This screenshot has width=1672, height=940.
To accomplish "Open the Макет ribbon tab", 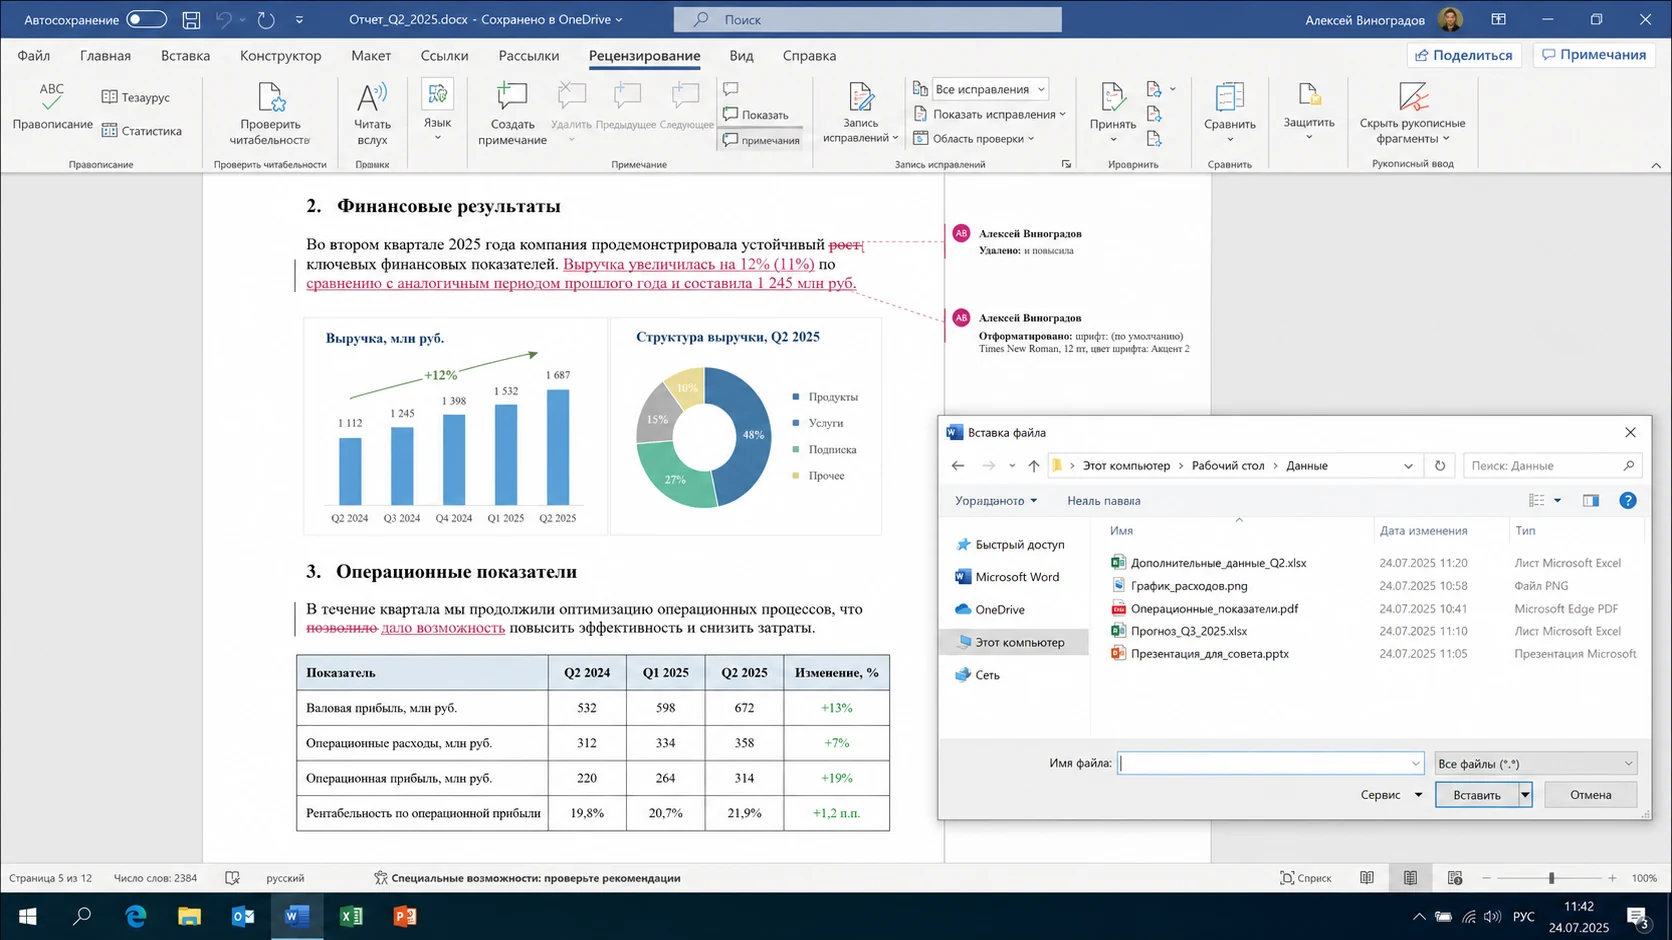I will [x=371, y=56].
